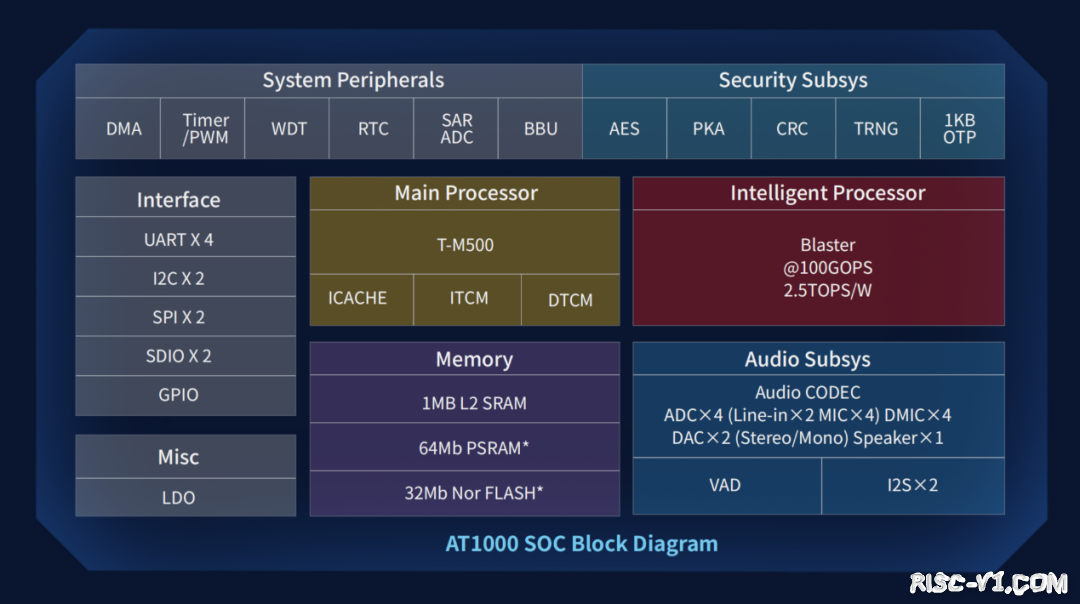The height and width of the screenshot is (604, 1080).
Task: Click the I2S×2 audio block
Action: coord(912,485)
